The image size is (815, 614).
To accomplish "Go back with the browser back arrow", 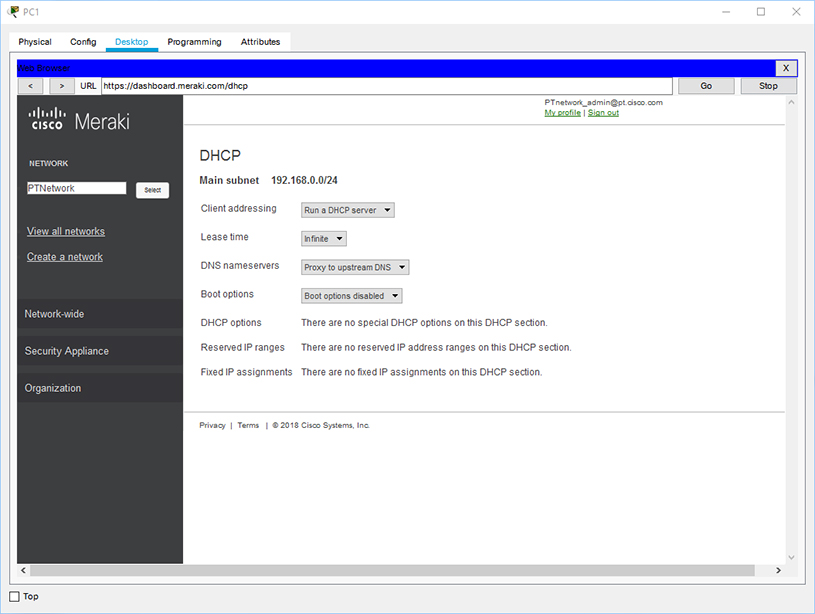I will (31, 86).
